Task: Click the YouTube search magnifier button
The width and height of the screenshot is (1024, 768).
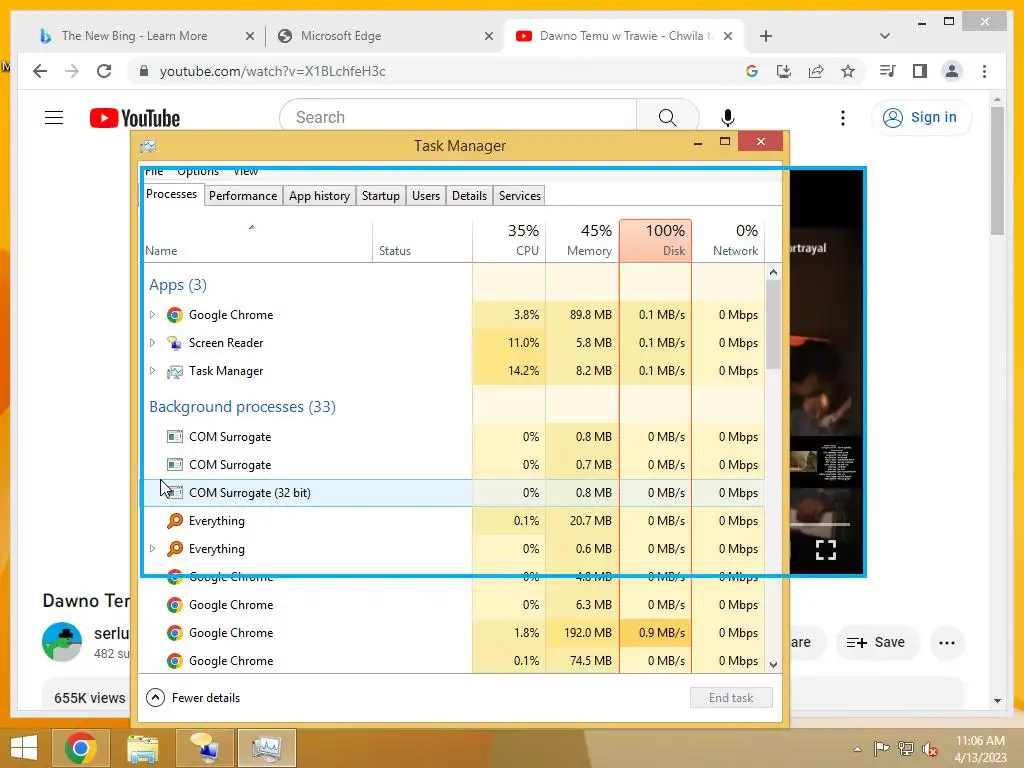Action: [667, 118]
